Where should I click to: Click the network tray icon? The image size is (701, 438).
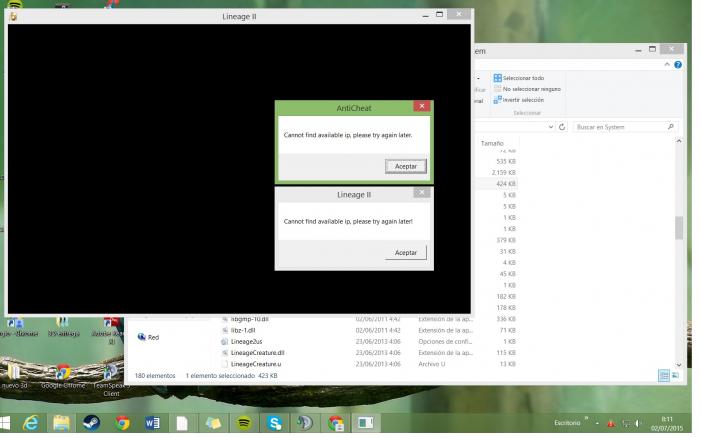coord(626,423)
